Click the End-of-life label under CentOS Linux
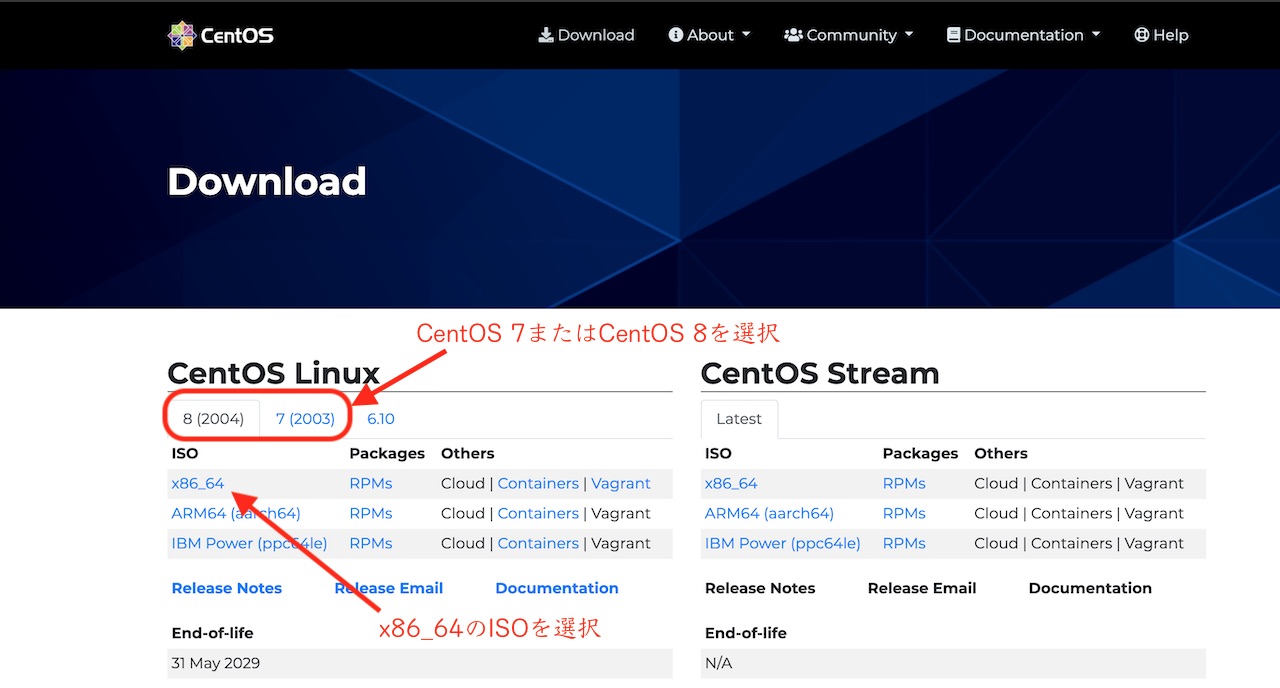This screenshot has width=1280, height=688. 213,633
